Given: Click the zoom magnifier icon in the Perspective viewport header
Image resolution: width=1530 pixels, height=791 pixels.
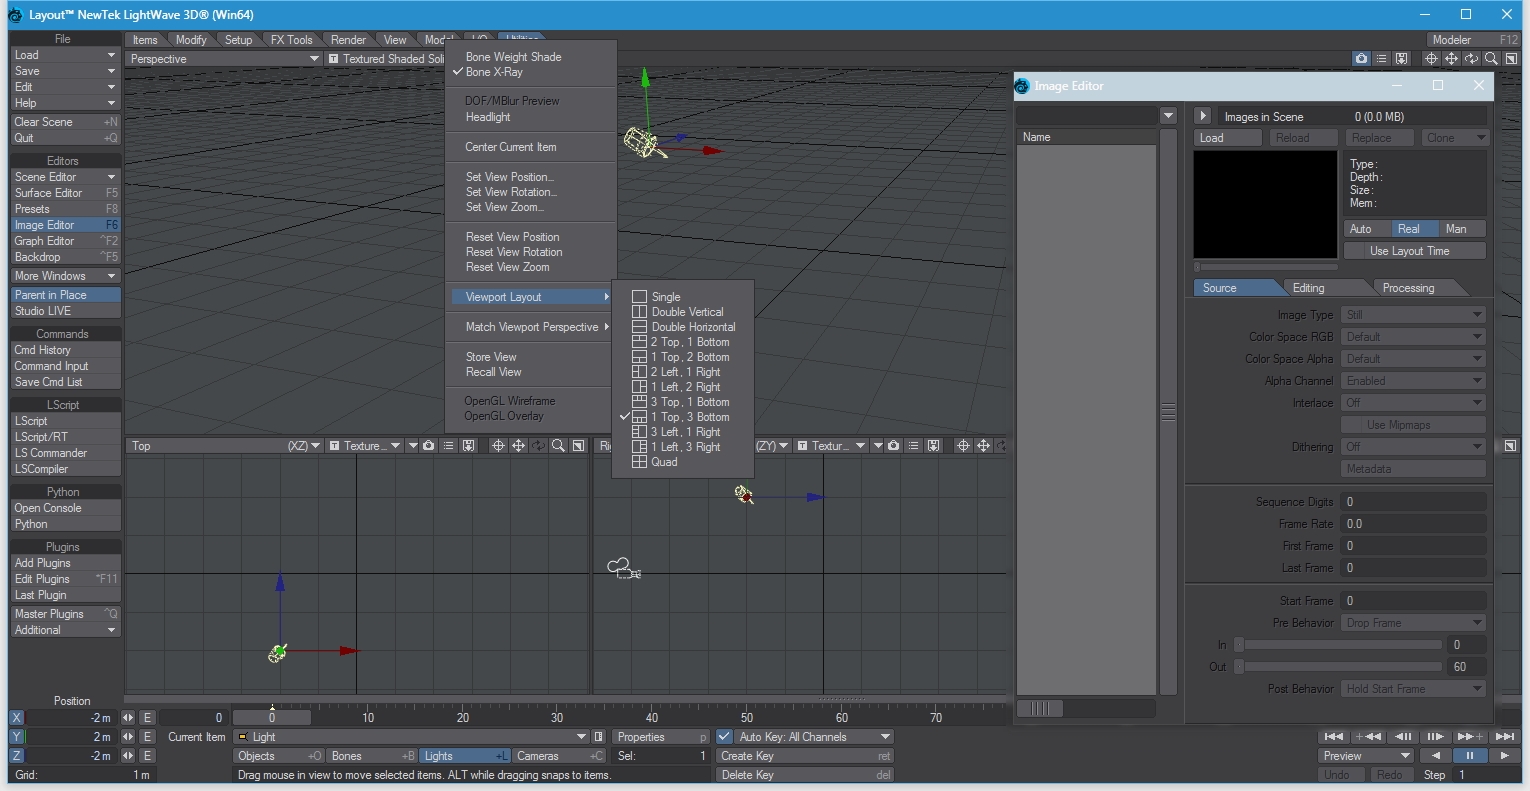Looking at the screenshot, I should click(1491, 59).
